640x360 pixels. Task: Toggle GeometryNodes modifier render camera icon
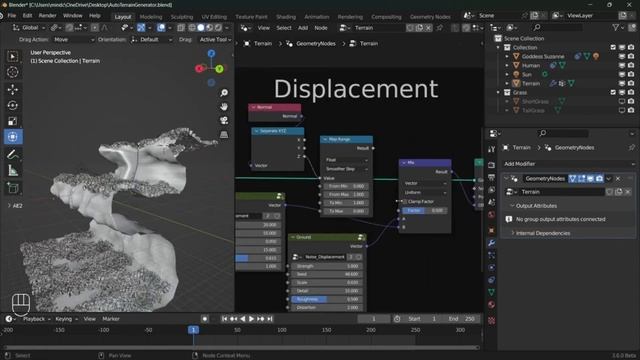[x=599, y=179]
